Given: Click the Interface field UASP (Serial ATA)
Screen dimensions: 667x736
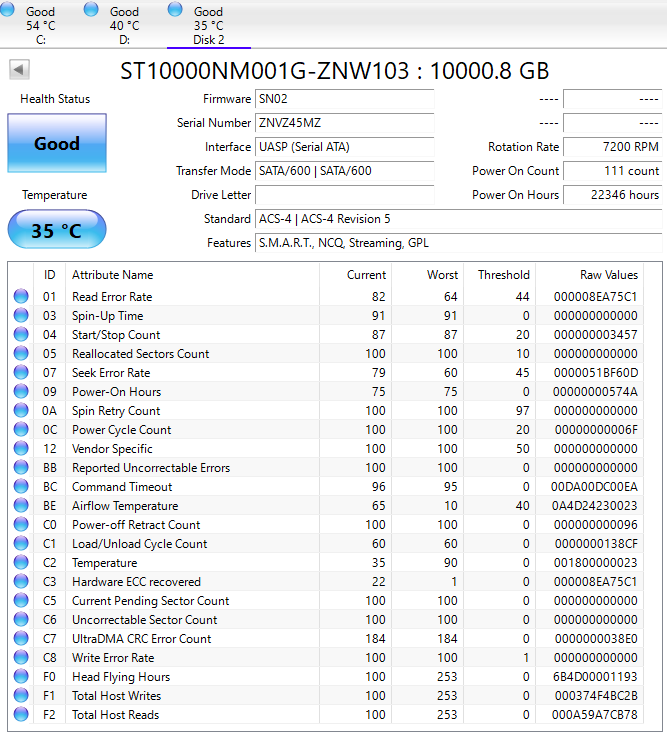Looking at the screenshot, I should coord(345,147).
